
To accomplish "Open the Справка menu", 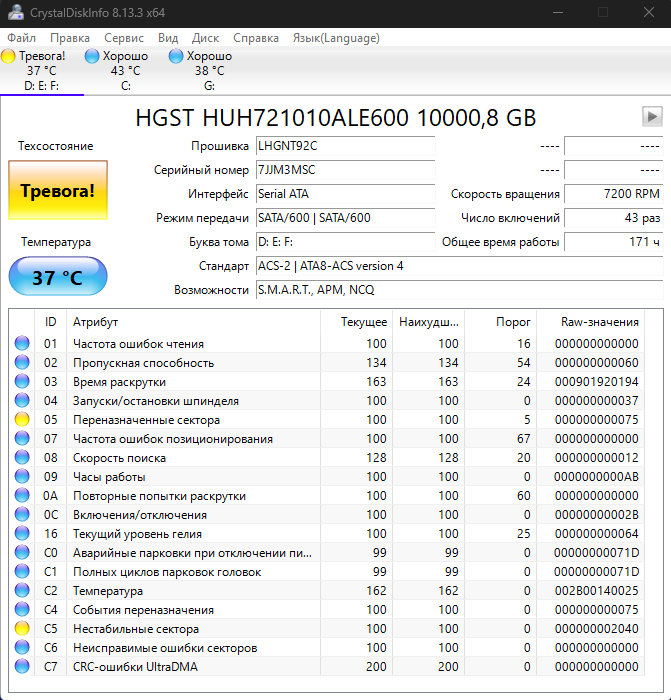I will (x=256, y=38).
